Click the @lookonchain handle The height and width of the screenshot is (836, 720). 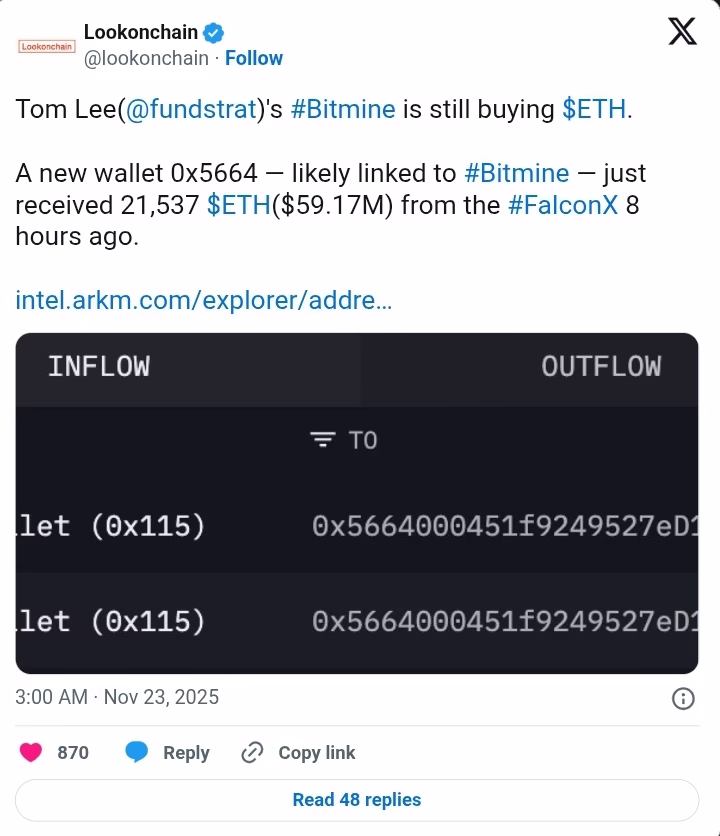[146, 58]
